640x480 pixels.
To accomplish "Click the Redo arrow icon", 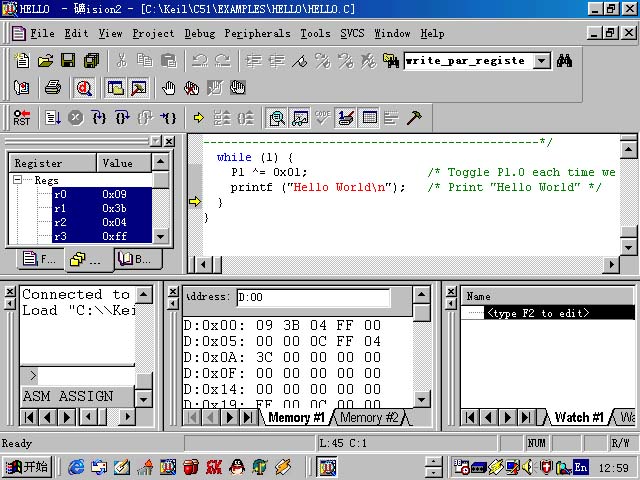I will tap(223, 61).
